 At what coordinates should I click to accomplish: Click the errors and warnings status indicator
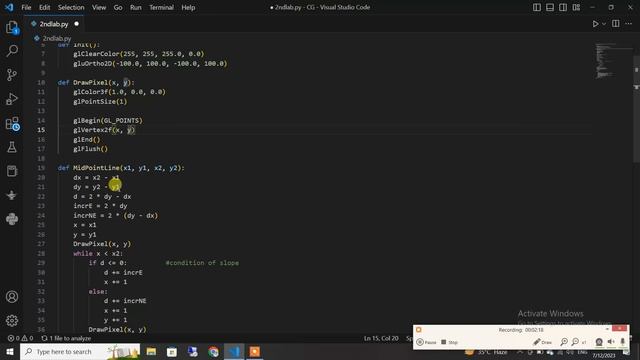[20, 338]
